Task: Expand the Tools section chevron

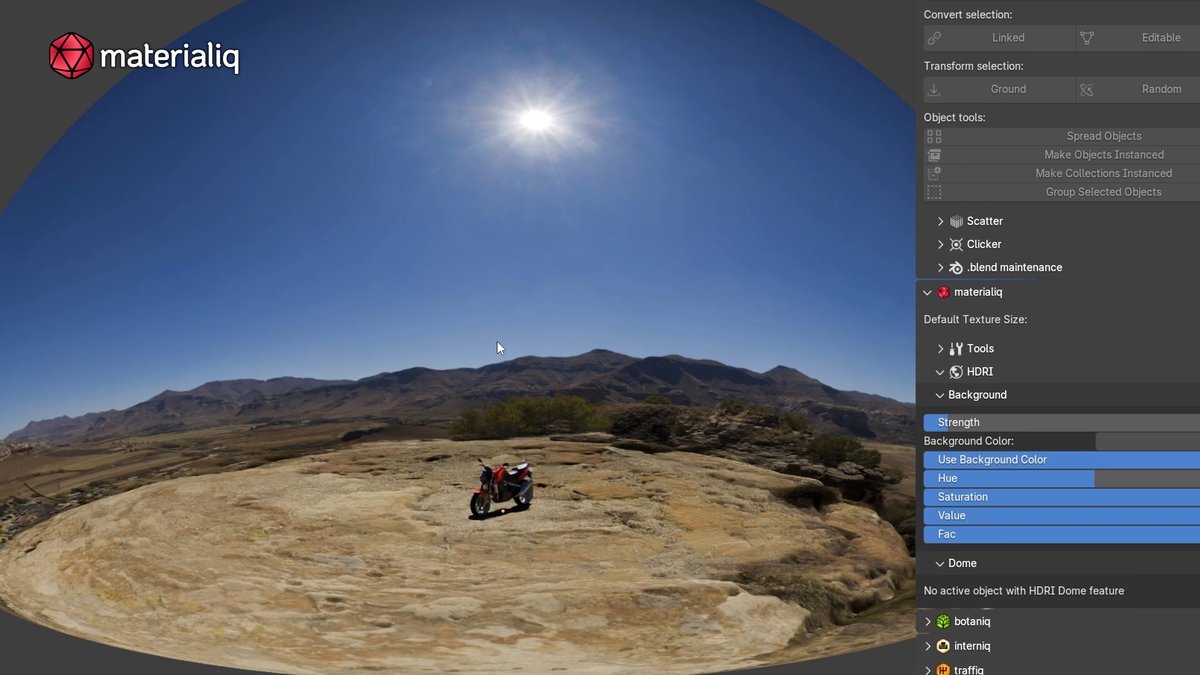Action: [940, 349]
